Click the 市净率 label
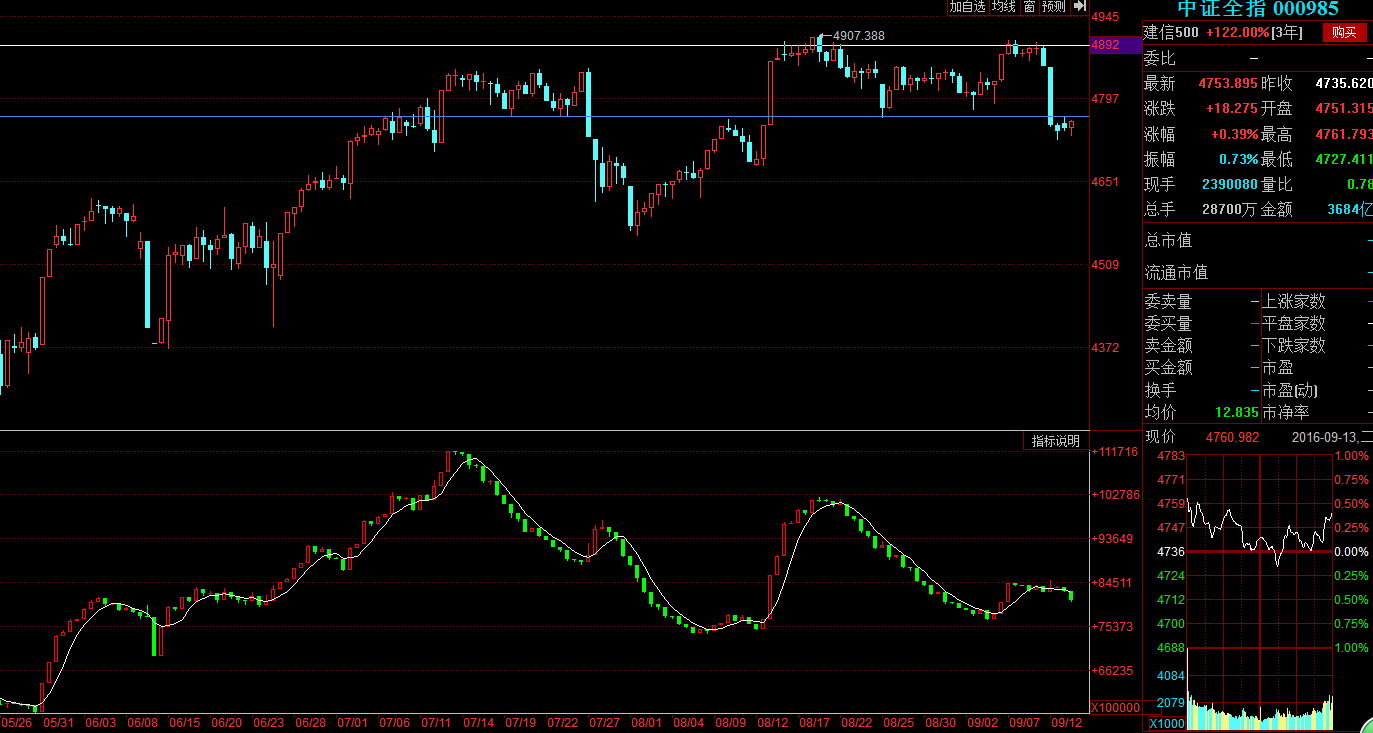Image resolution: width=1373 pixels, height=733 pixels. [1286, 412]
